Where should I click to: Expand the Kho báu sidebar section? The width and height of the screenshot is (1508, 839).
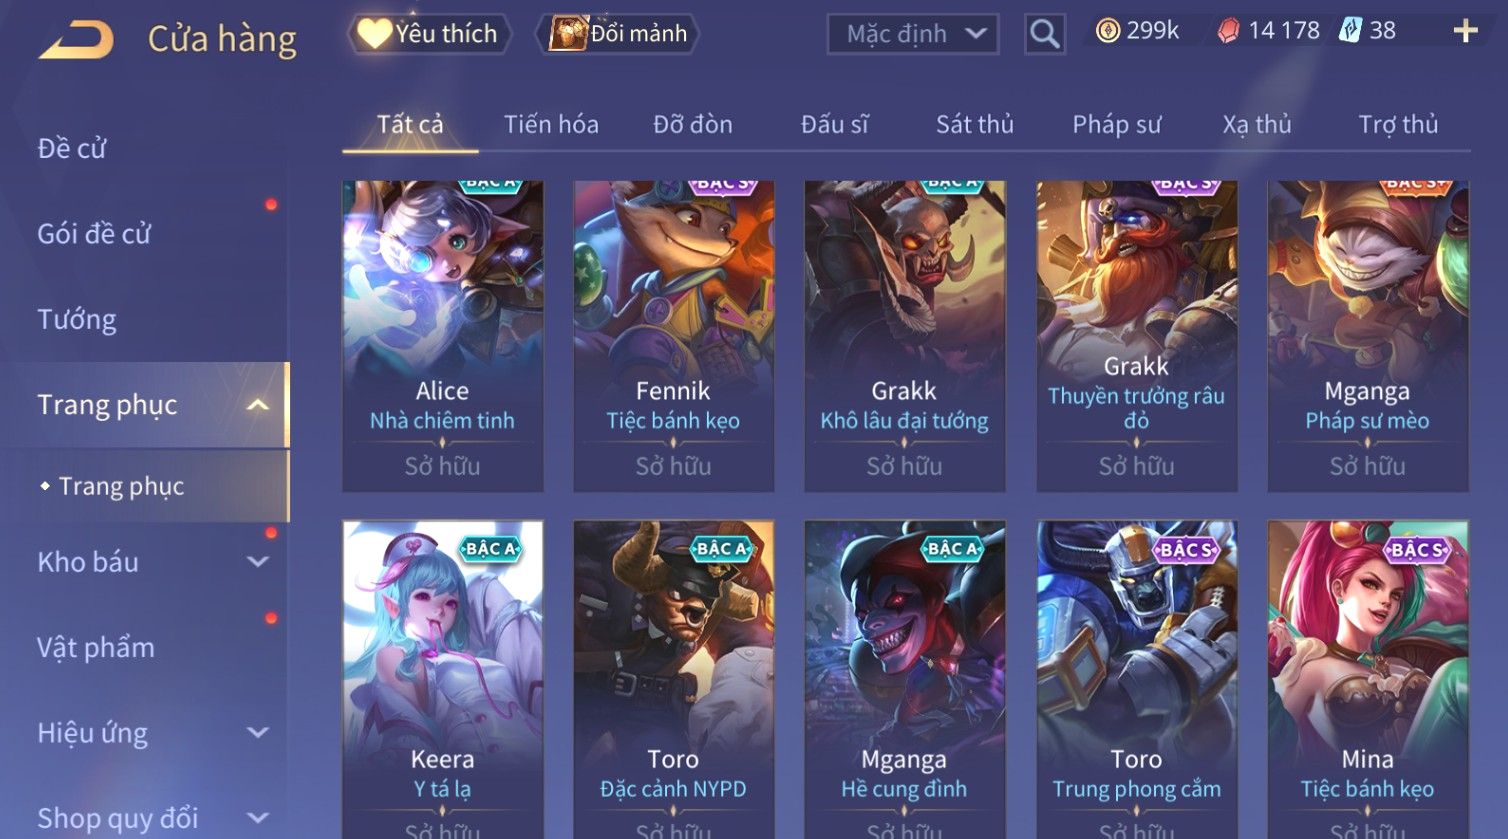258,562
